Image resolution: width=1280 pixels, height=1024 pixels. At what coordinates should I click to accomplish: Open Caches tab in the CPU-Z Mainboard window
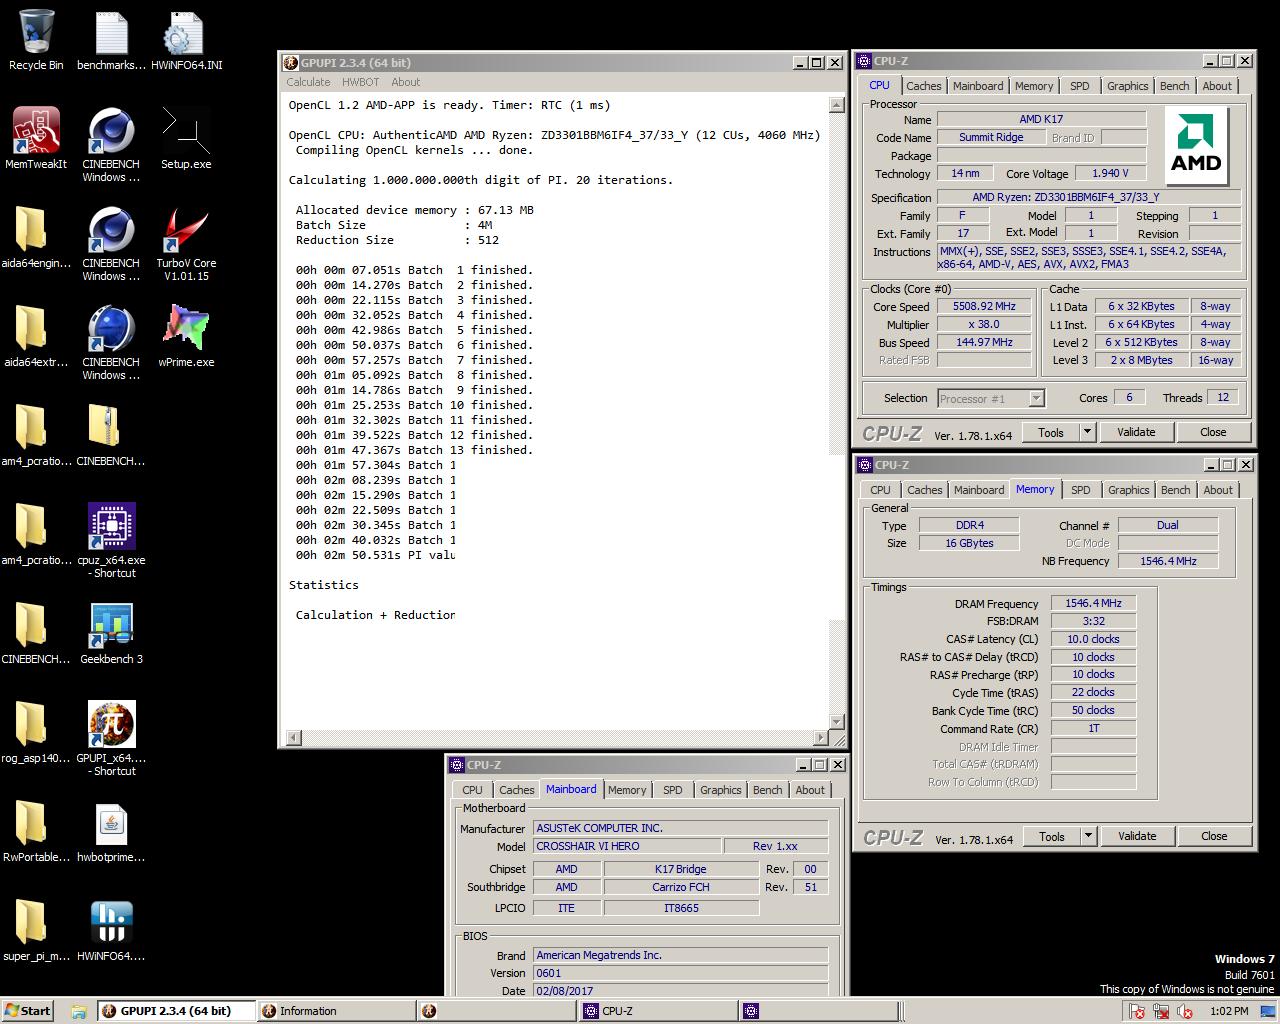516,790
